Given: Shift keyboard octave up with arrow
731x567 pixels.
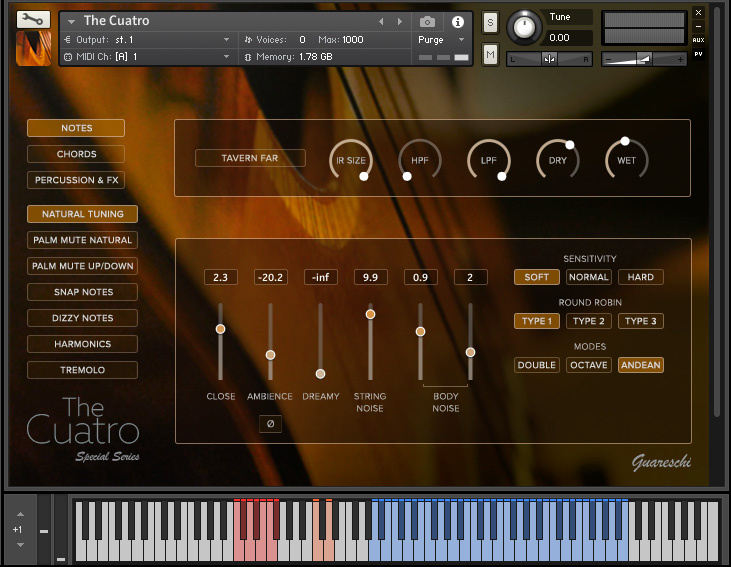Looking at the screenshot, I should (x=21, y=514).
